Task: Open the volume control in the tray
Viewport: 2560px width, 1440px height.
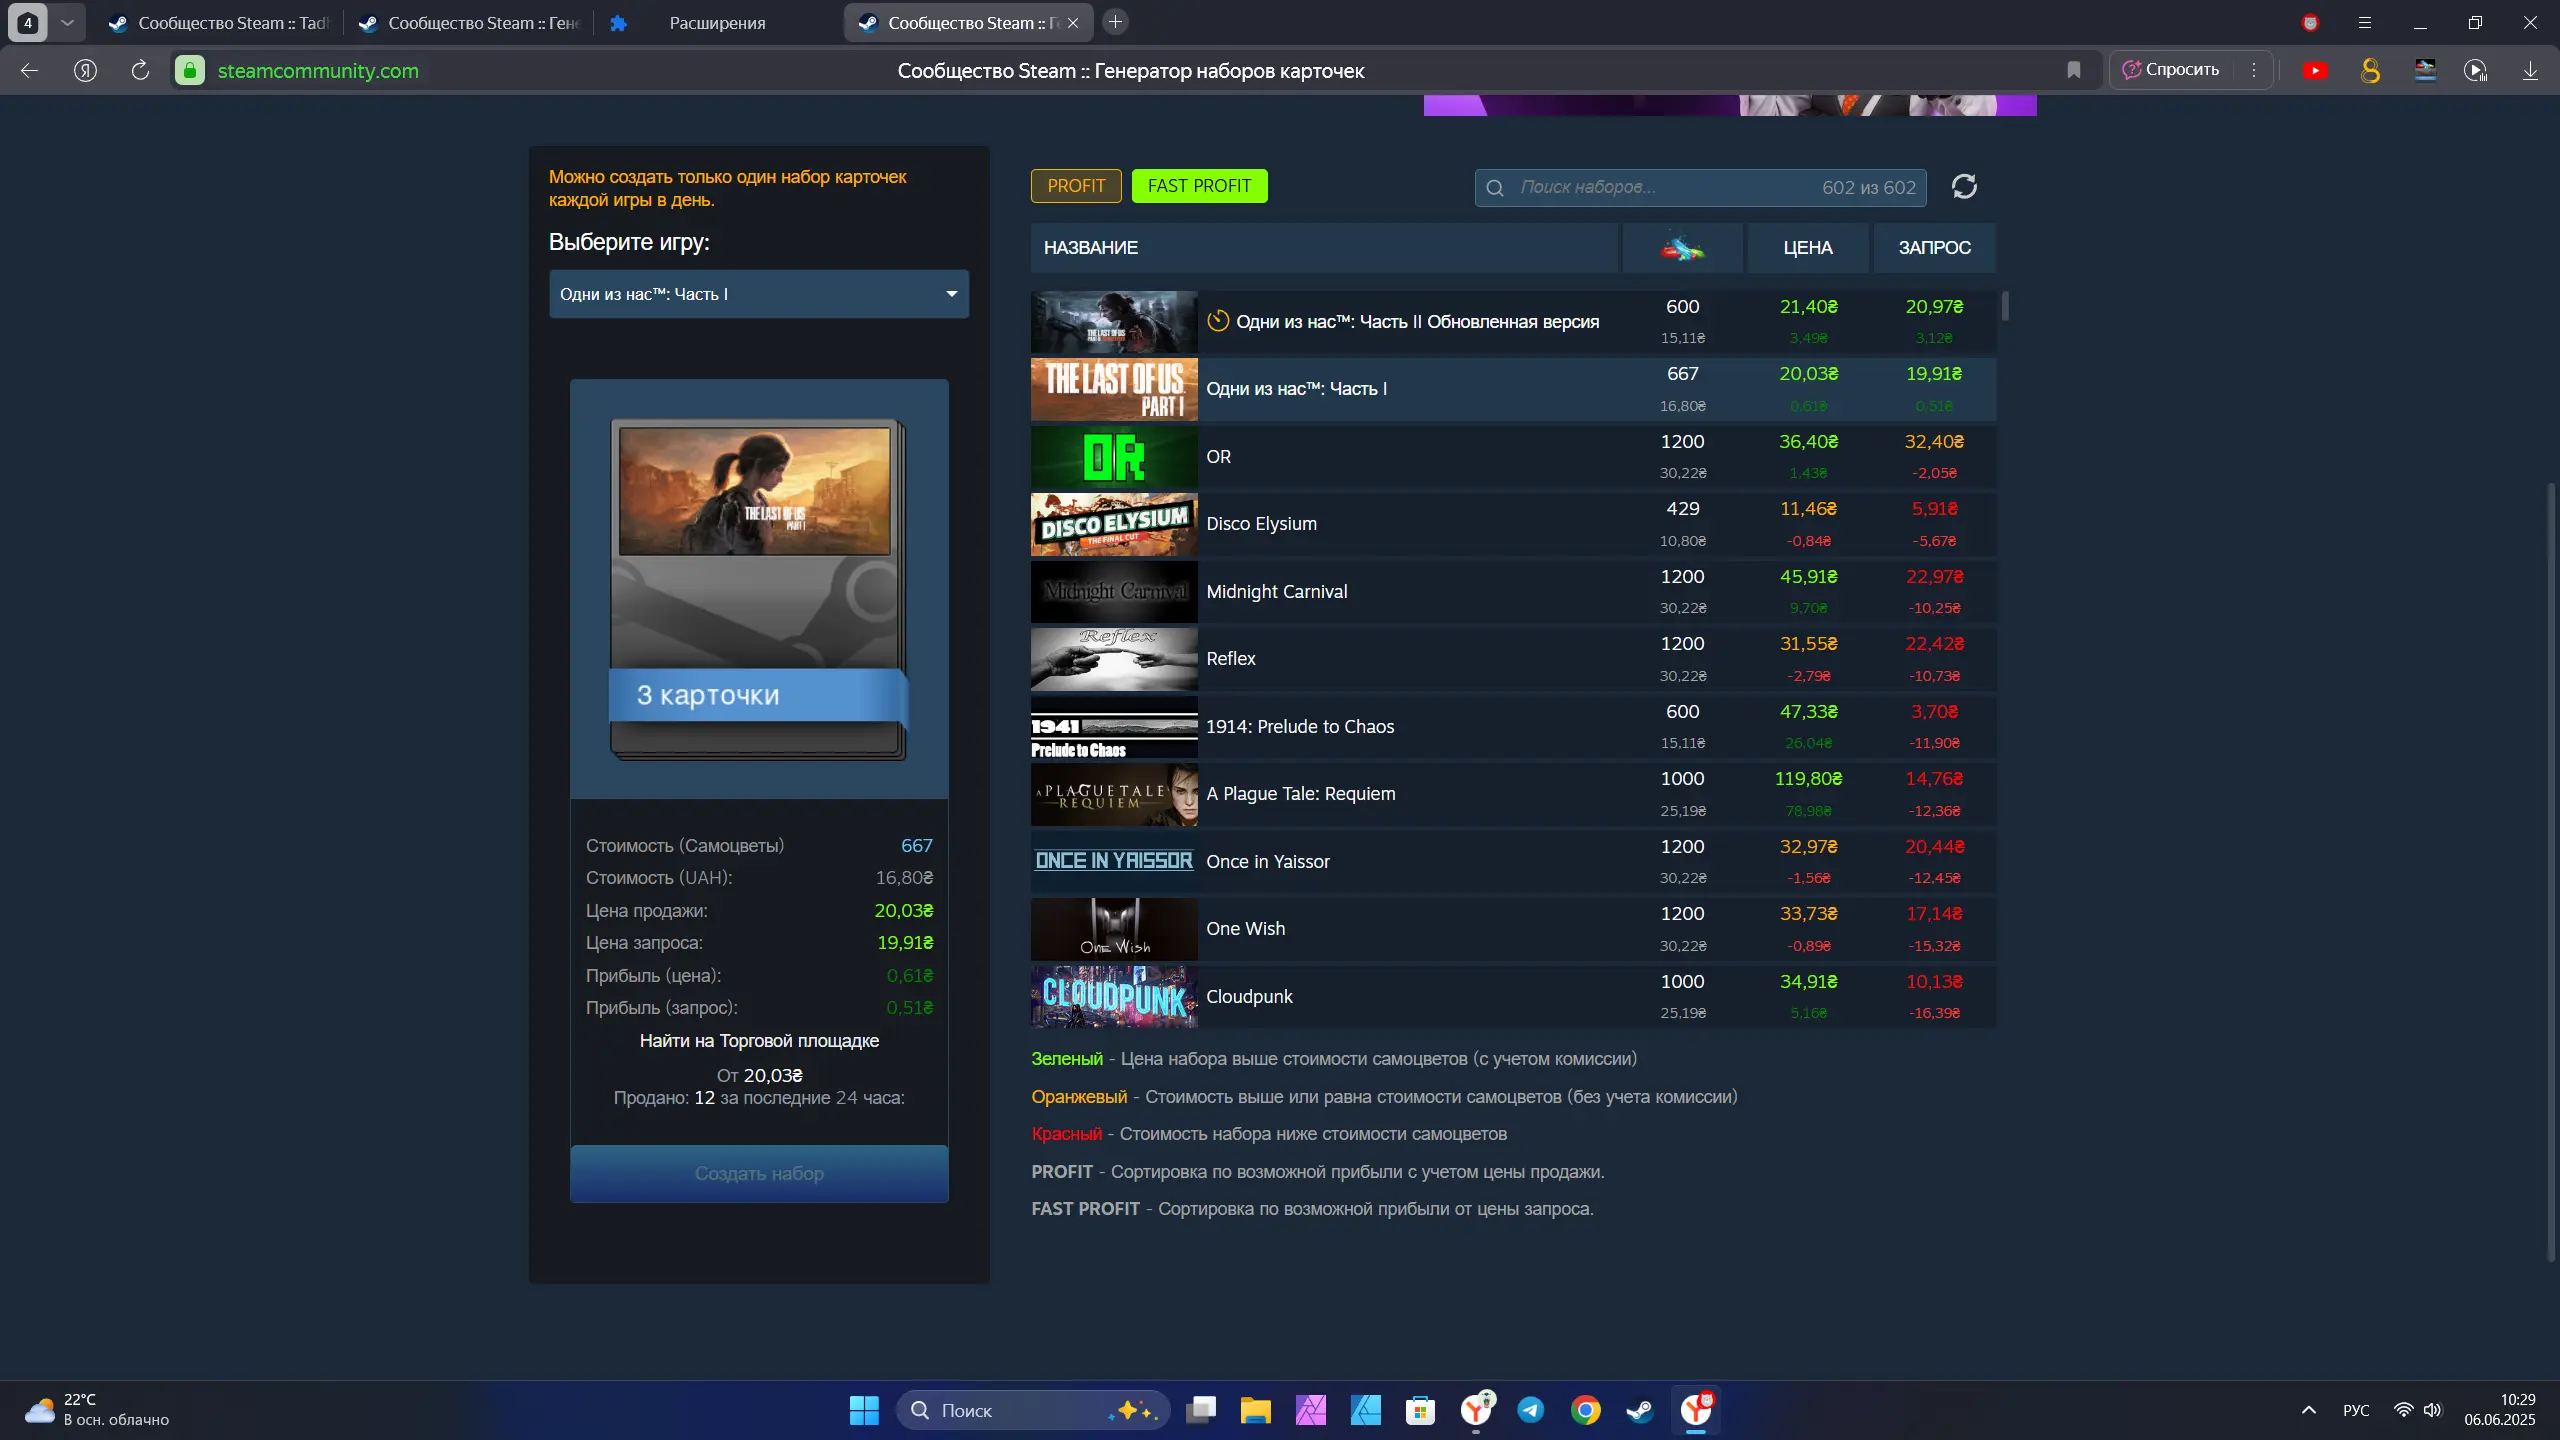Action: (x=2432, y=1410)
